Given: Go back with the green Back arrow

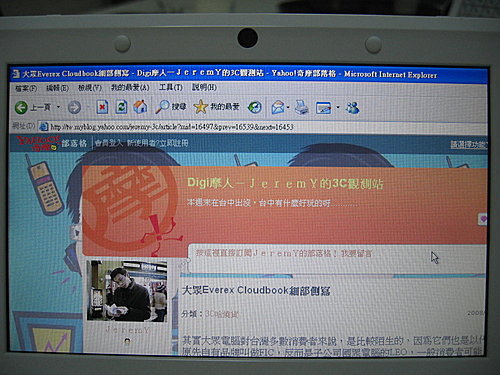Looking at the screenshot, I should (21, 107).
